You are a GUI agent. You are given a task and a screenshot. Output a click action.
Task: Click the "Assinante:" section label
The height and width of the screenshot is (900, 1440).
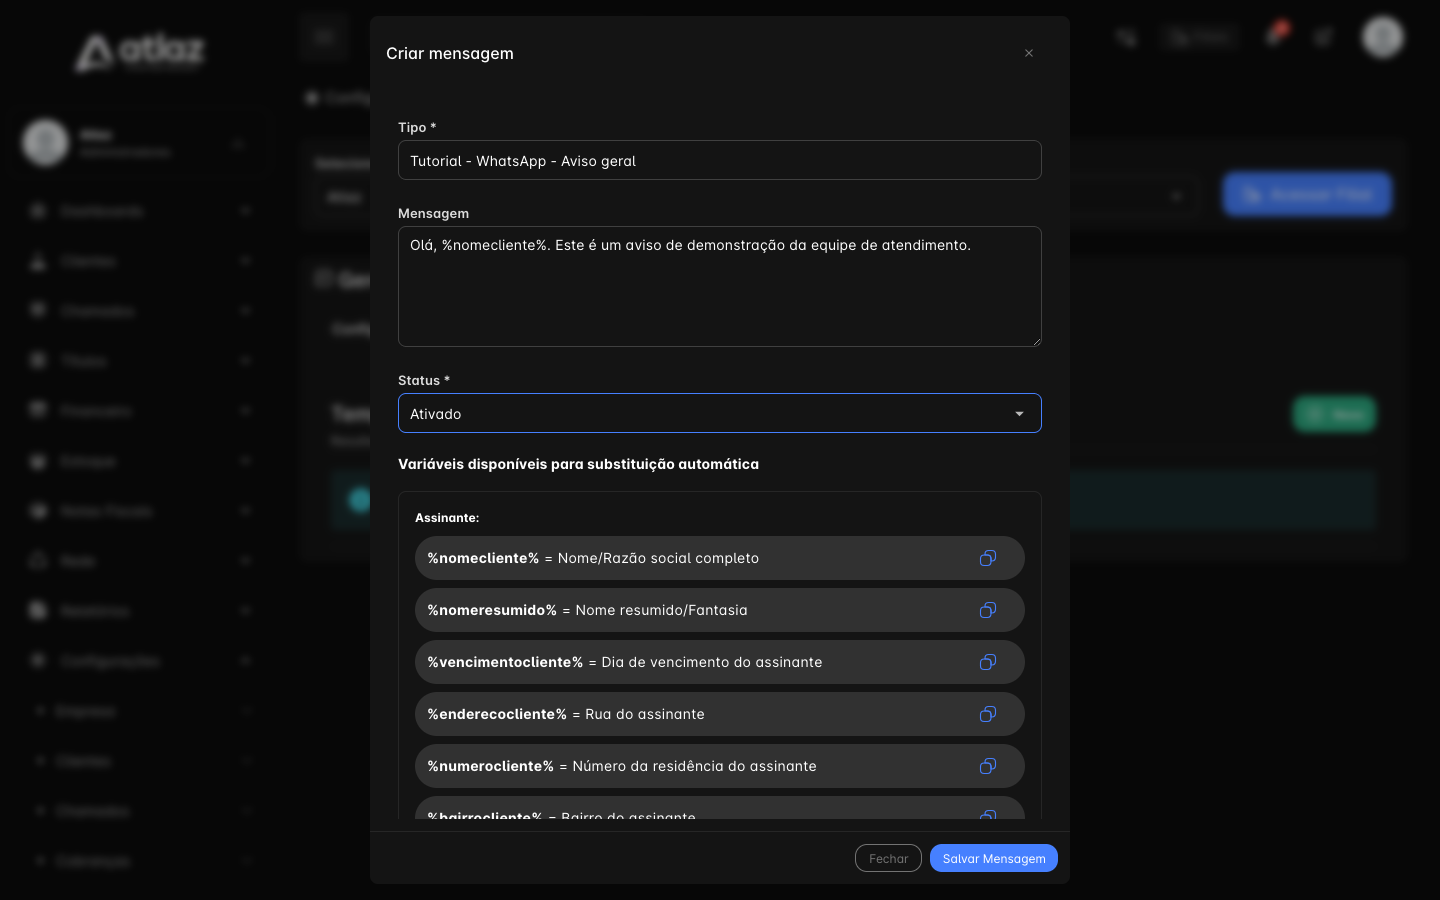(x=447, y=518)
